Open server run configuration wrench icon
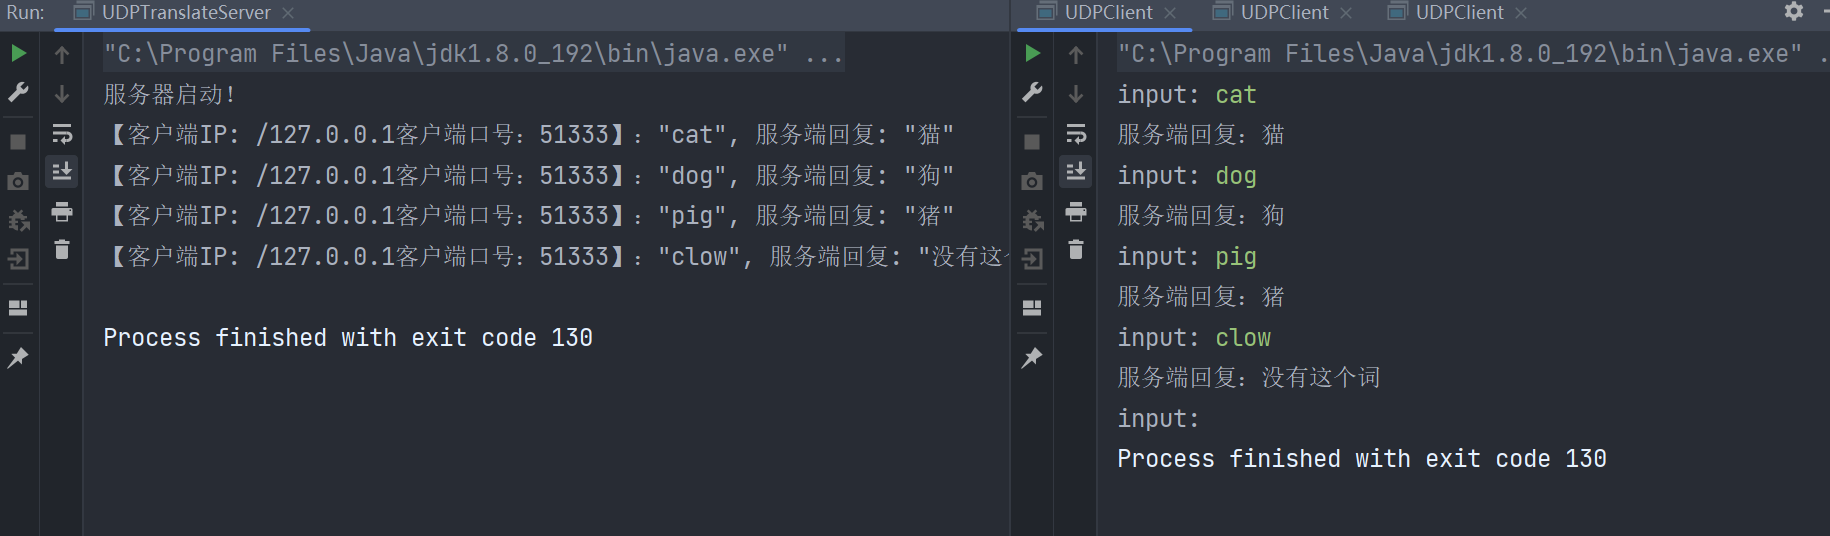This screenshot has height=536, width=1830. point(18,93)
